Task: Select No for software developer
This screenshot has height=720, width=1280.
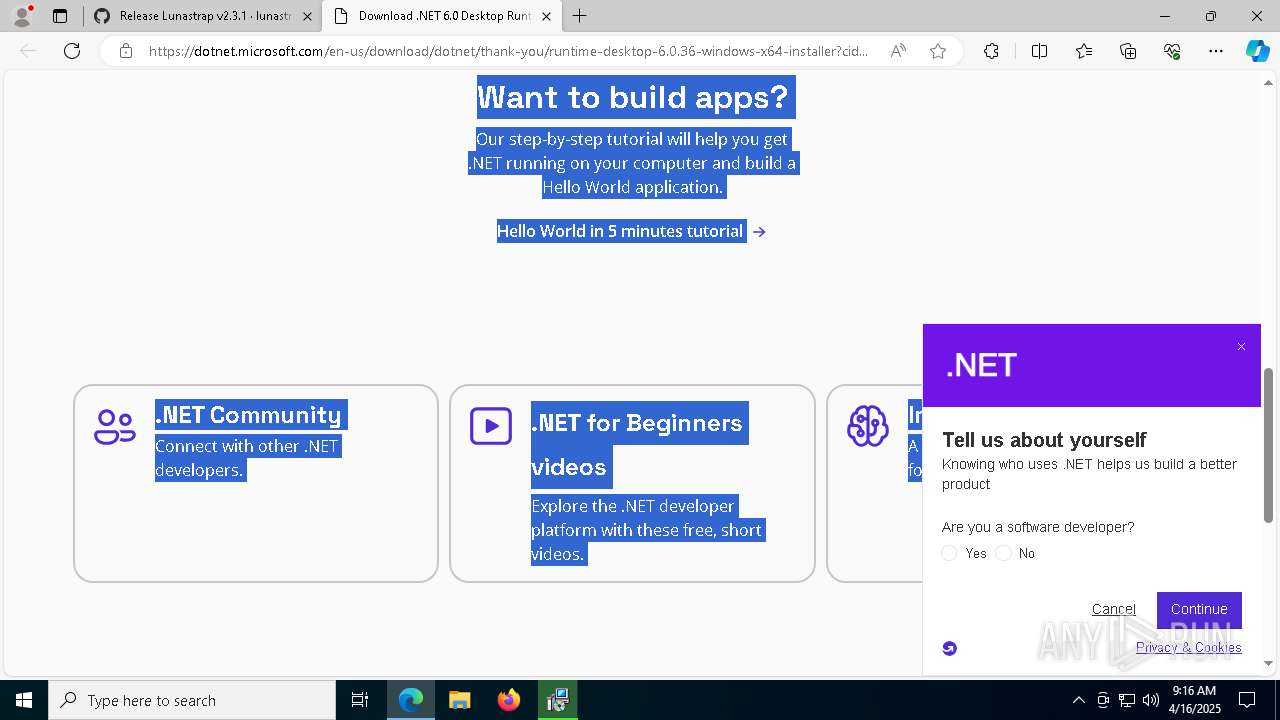Action: [1004, 553]
